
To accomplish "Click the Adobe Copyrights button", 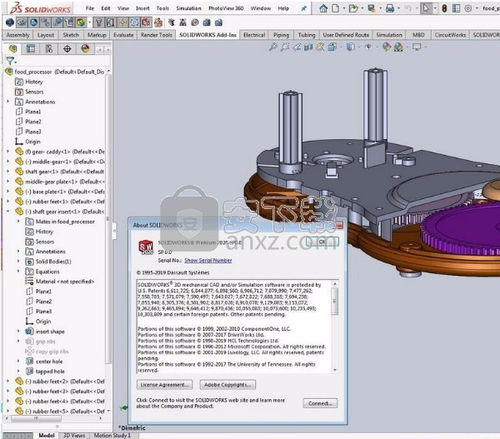I will point(228,385).
